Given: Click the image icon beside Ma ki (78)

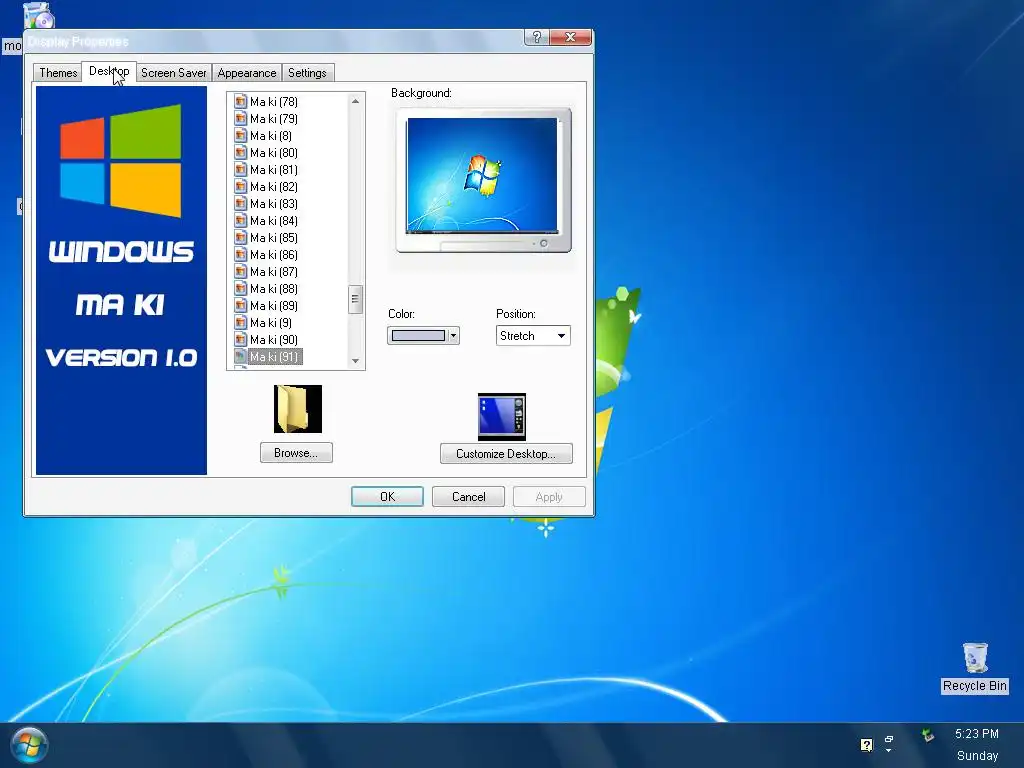Looking at the screenshot, I should click(240, 102).
